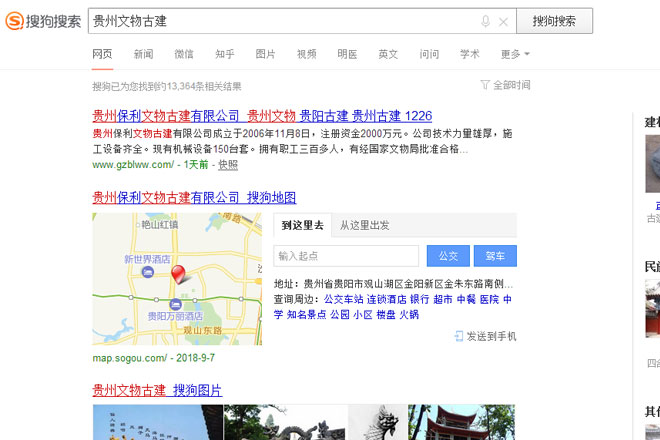Open the 快照 cached snapshot link
This screenshot has width=660, height=440.
click(x=228, y=165)
